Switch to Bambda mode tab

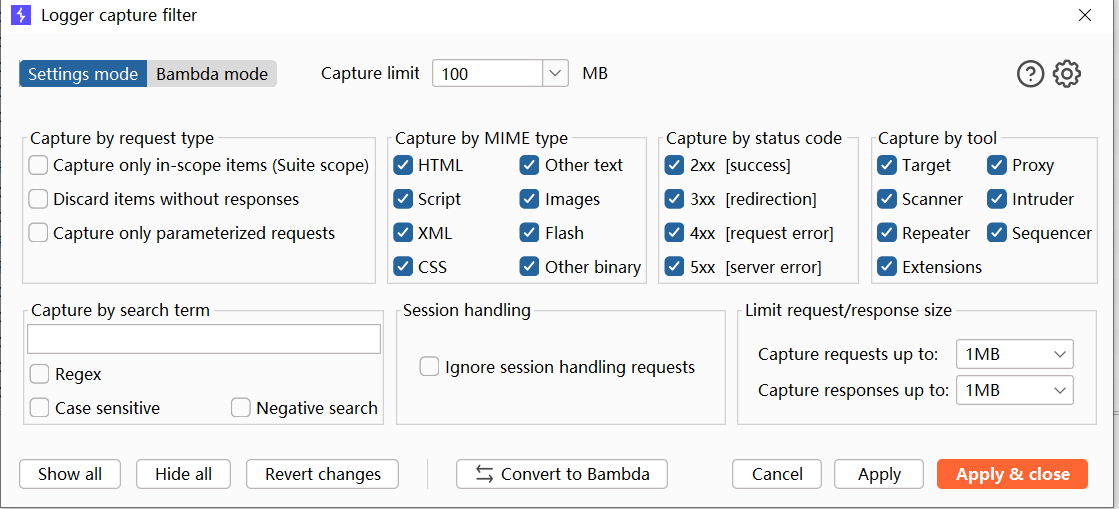pyautogui.click(x=212, y=74)
